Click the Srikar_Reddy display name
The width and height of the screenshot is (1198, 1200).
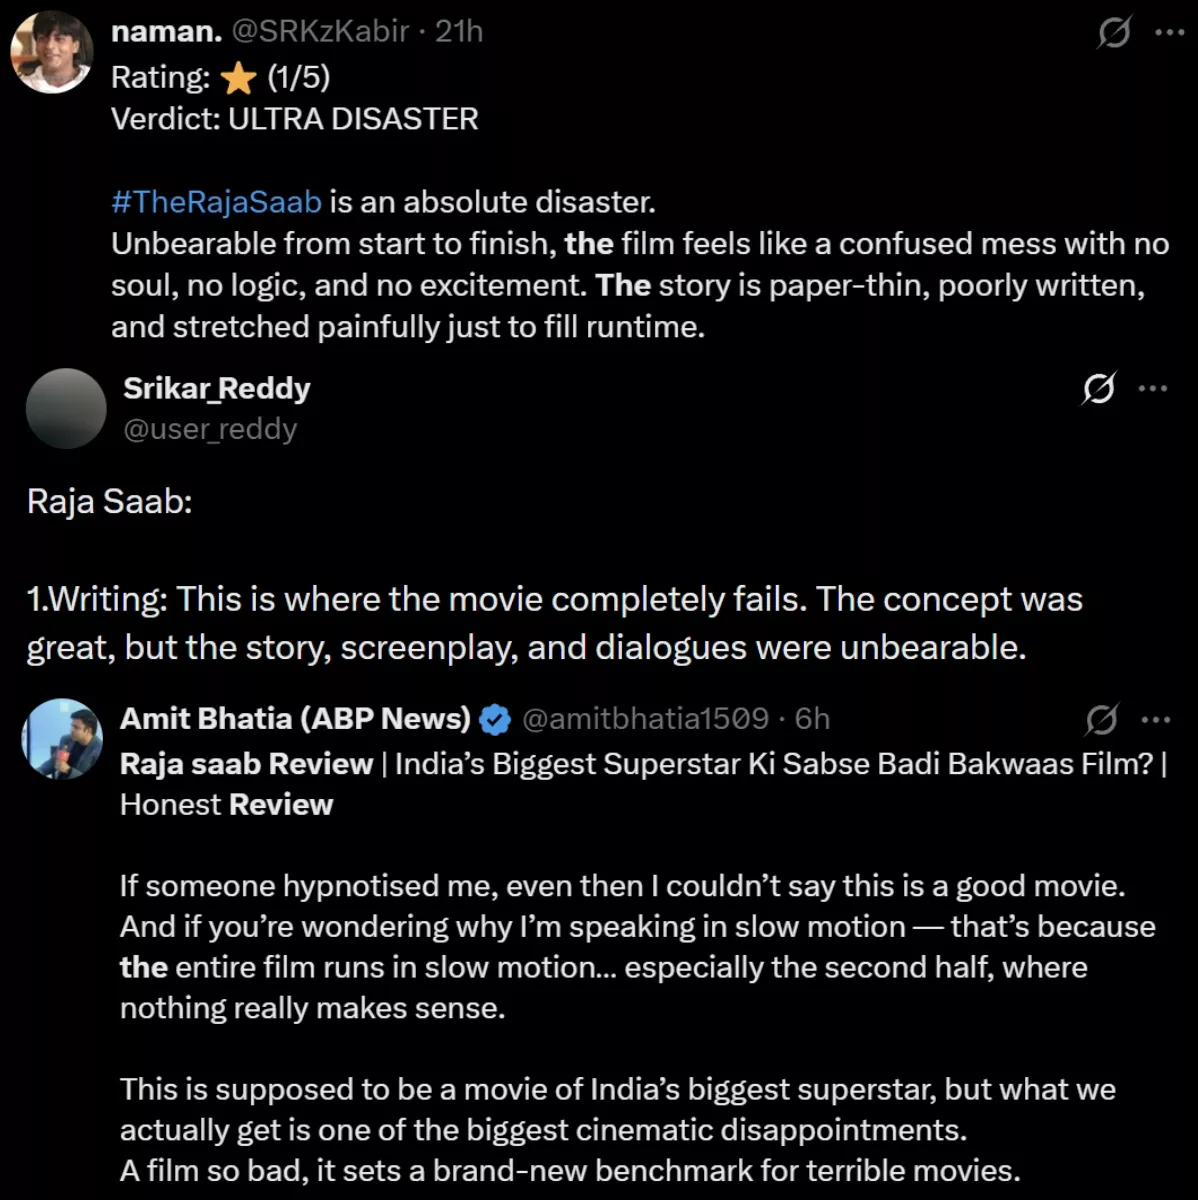point(216,388)
